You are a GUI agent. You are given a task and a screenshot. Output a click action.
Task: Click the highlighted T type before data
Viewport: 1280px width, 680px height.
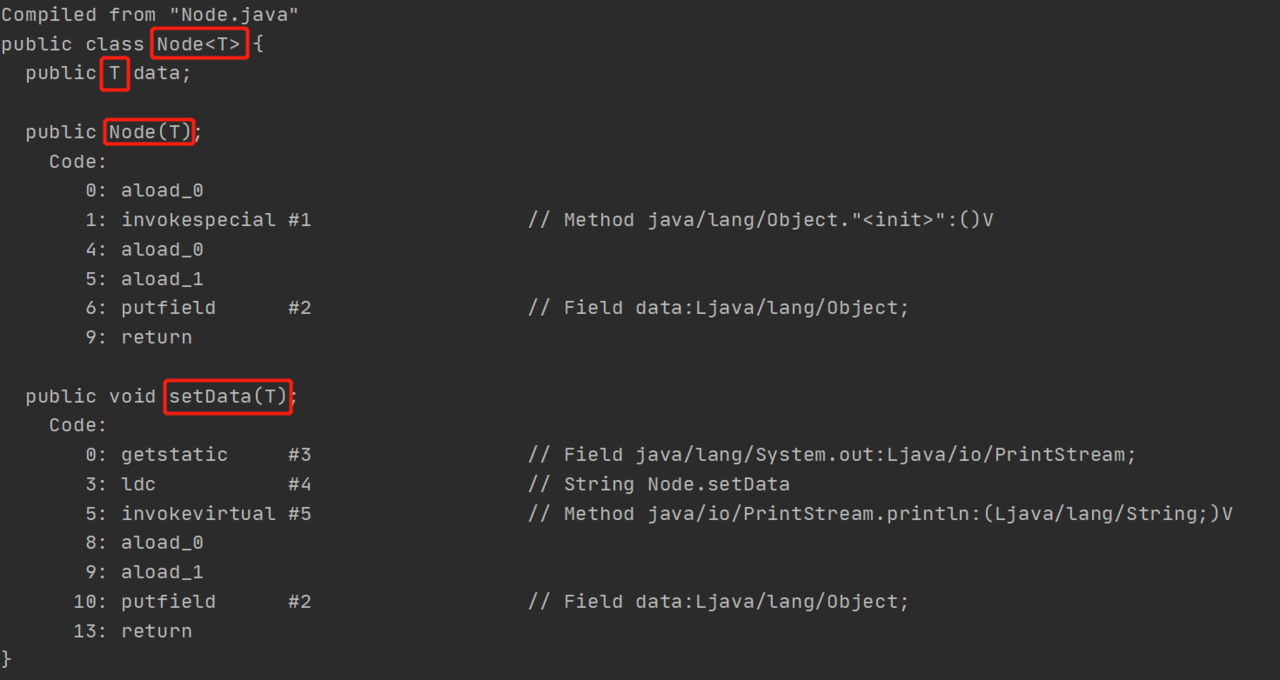(115, 74)
